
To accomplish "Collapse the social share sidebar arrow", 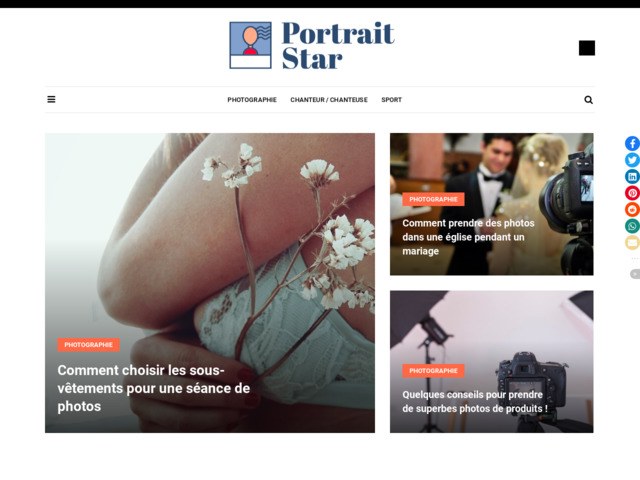I will point(635,274).
